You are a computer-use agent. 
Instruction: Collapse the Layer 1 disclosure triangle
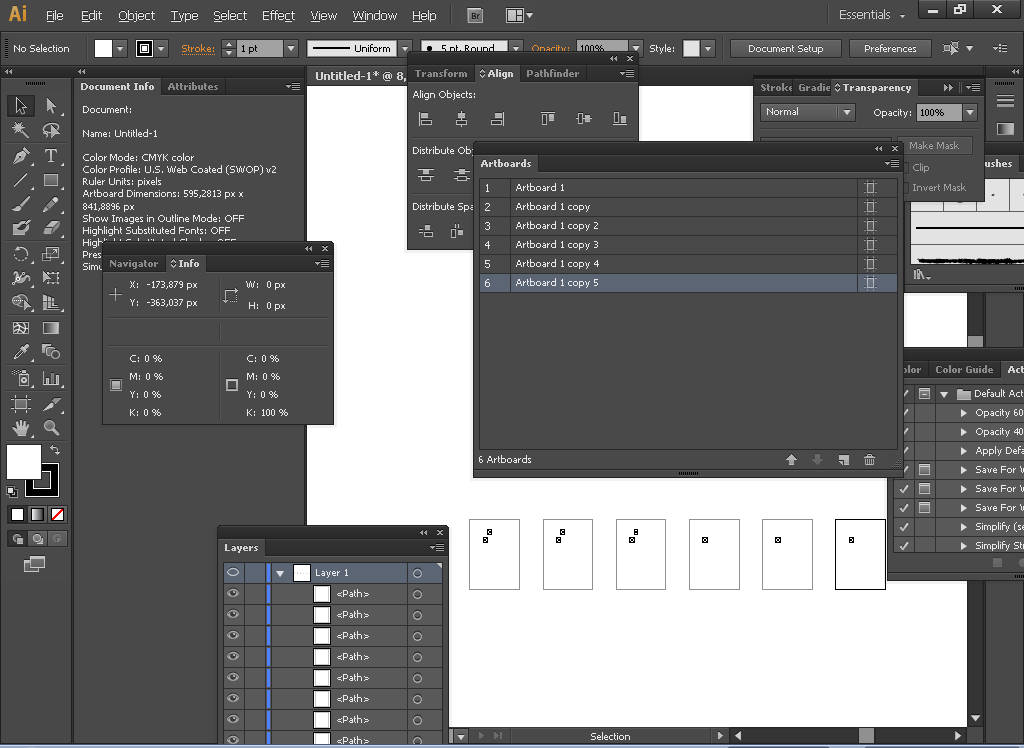point(280,574)
